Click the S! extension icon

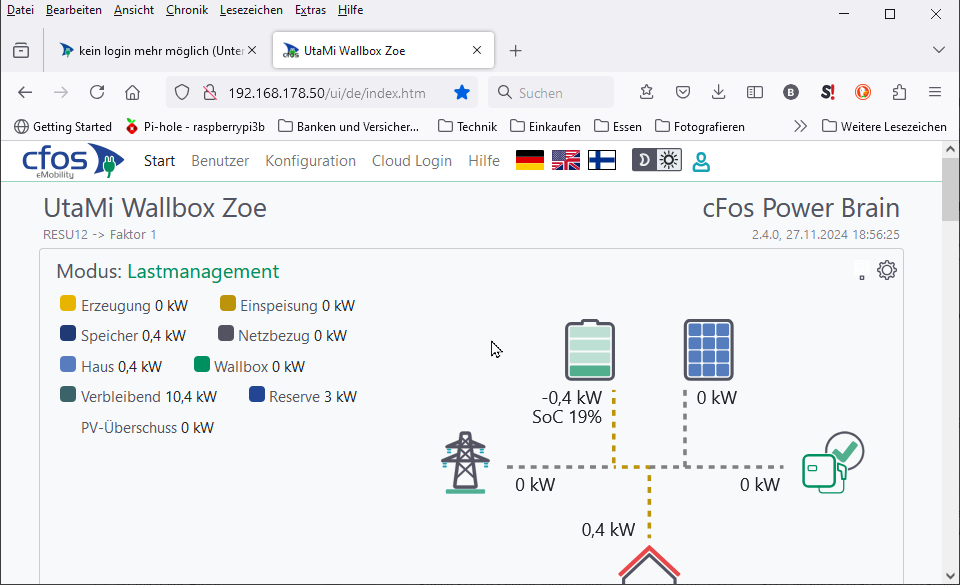pos(827,92)
